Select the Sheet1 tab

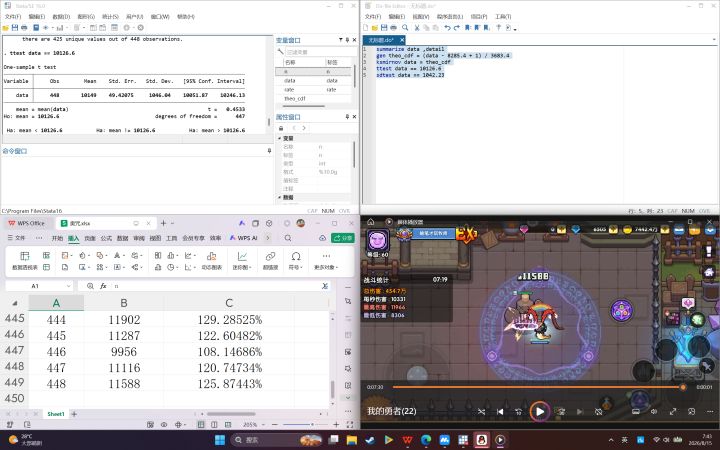(x=56, y=414)
